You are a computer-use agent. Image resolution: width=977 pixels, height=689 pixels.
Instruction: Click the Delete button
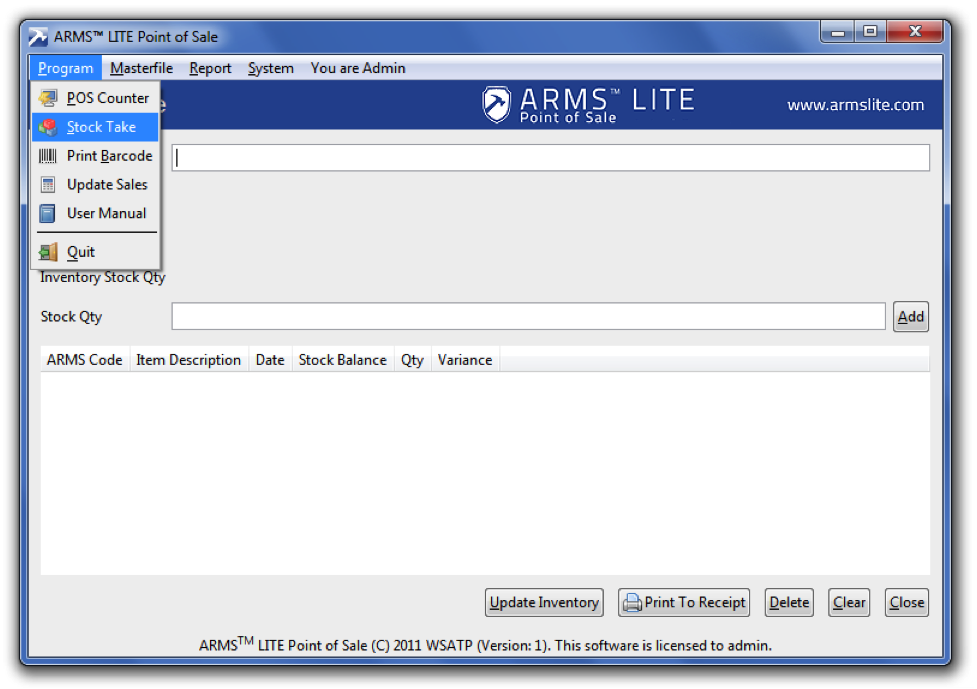coord(789,602)
